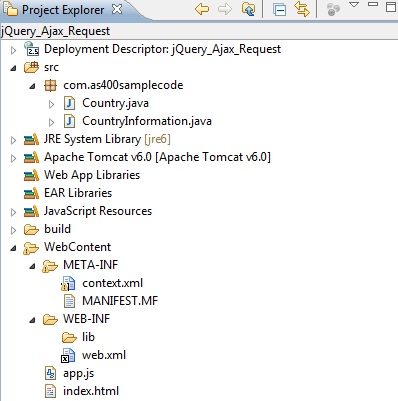Select web.xml file name
398x401 pixels.
pyautogui.click(x=104, y=355)
